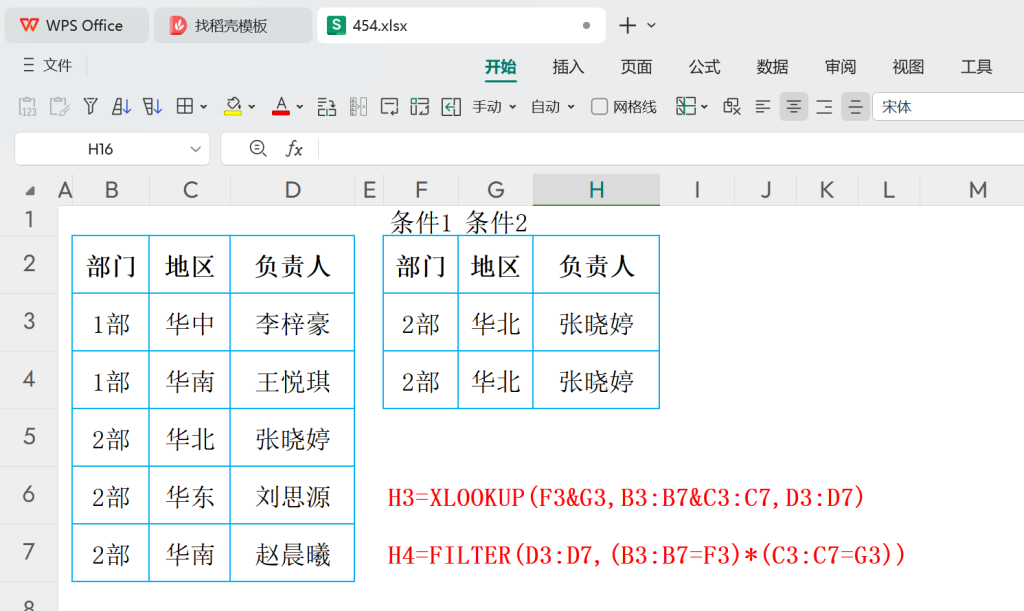This screenshot has width=1024, height=611.
Task: Click cell containing 王悦琪
Action: 293,380
